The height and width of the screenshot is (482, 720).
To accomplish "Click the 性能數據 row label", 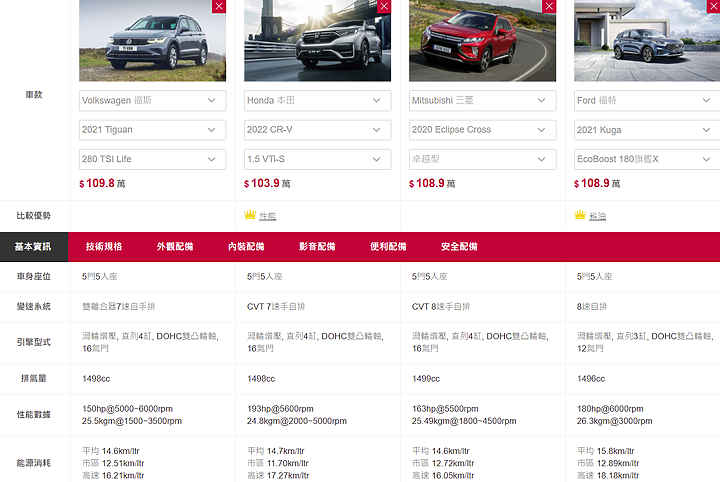I will [x=34, y=415].
